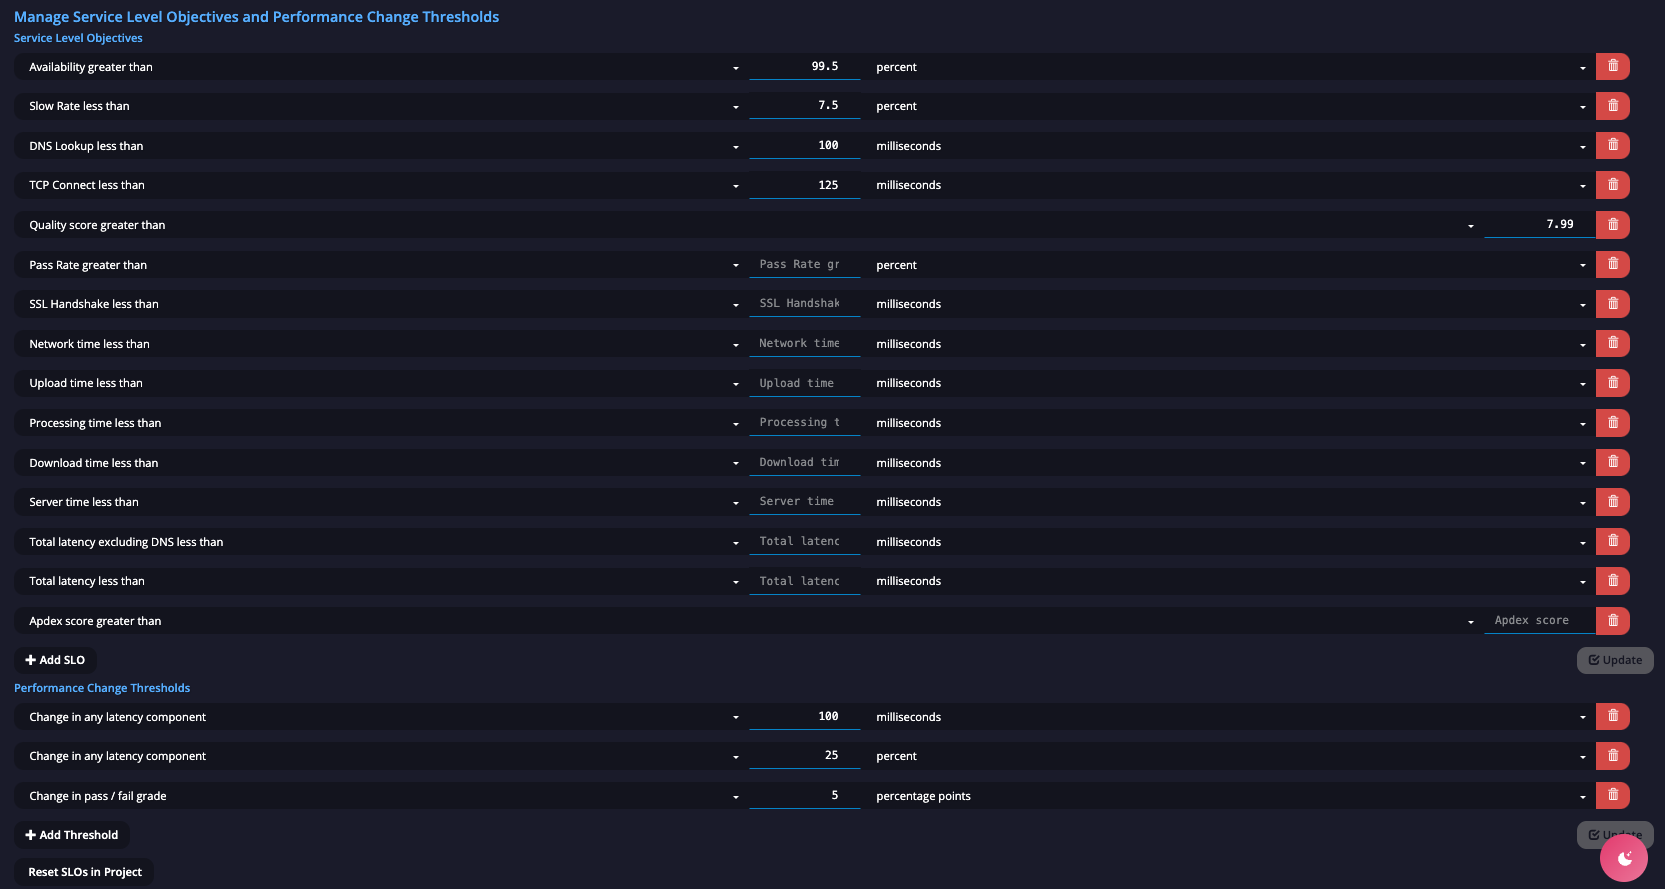Delete the Network time less than SLO
The height and width of the screenshot is (889, 1665).
1612,343
